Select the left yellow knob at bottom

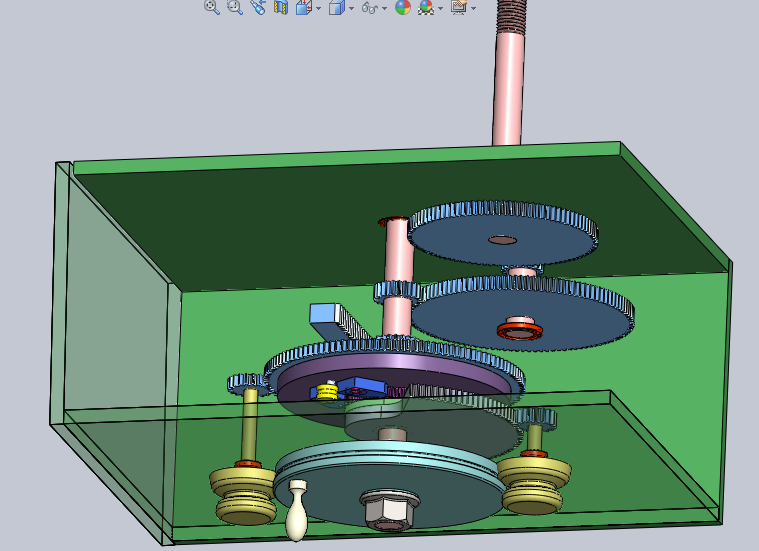243,495
